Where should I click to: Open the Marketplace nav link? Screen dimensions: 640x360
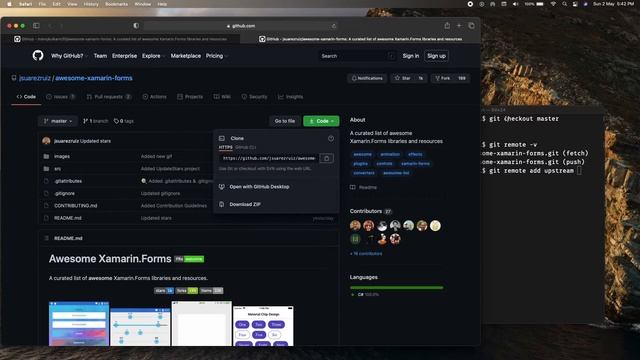(186, 56)
